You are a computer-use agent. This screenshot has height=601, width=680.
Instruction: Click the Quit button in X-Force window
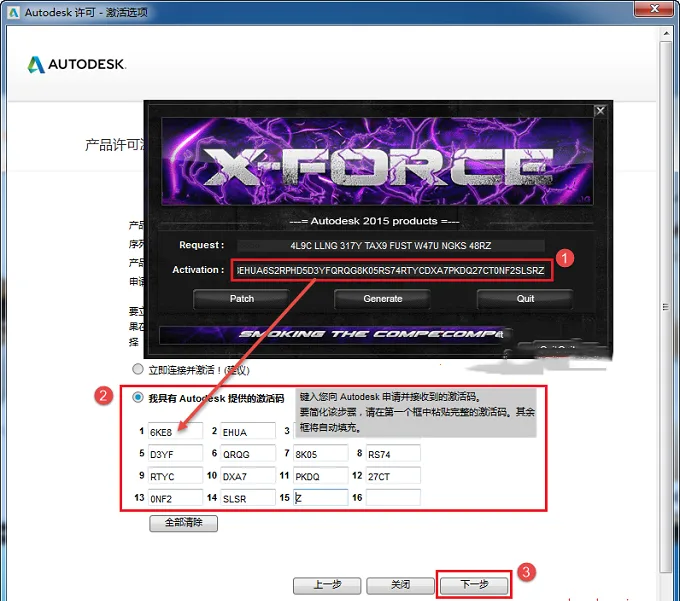(x=525, y=299)
